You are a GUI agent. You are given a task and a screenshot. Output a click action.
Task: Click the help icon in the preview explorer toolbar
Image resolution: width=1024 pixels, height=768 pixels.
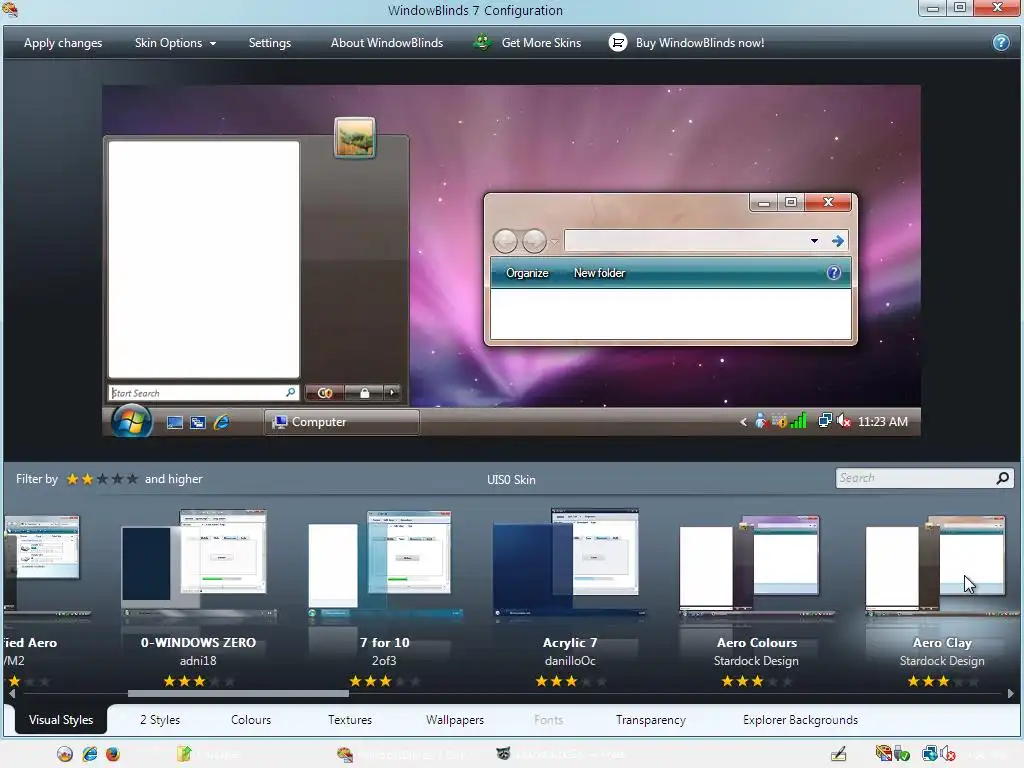(x=834, y=273)
